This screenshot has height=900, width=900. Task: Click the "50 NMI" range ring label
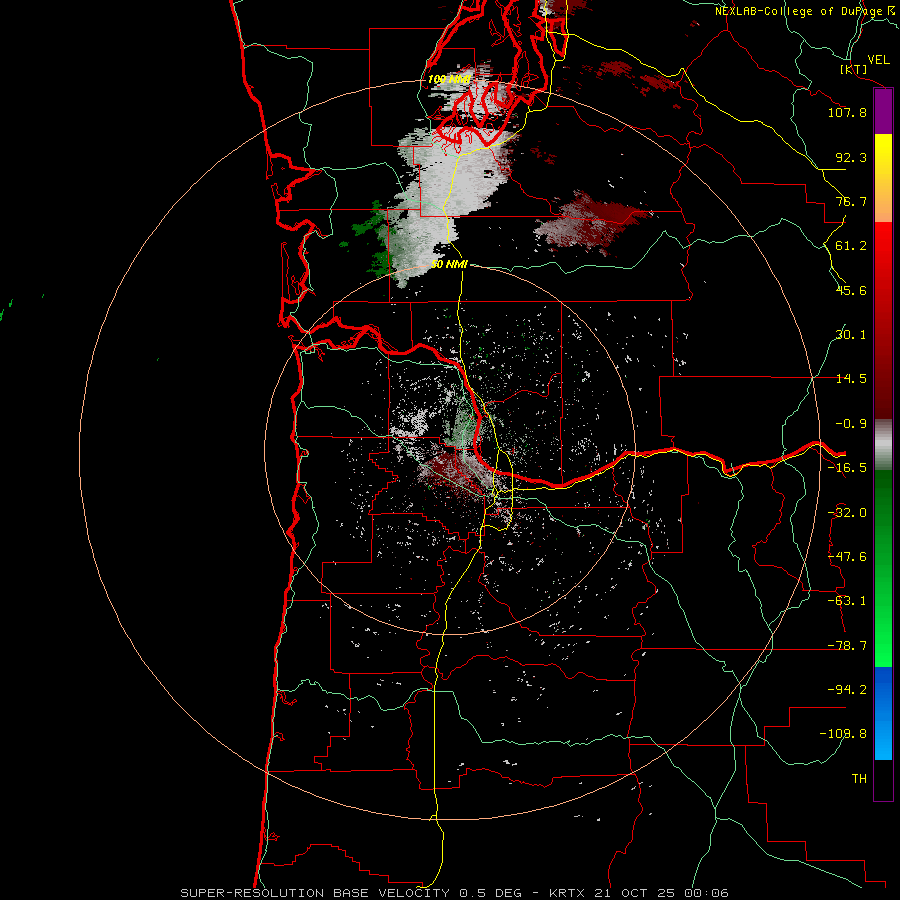[449, 265]
